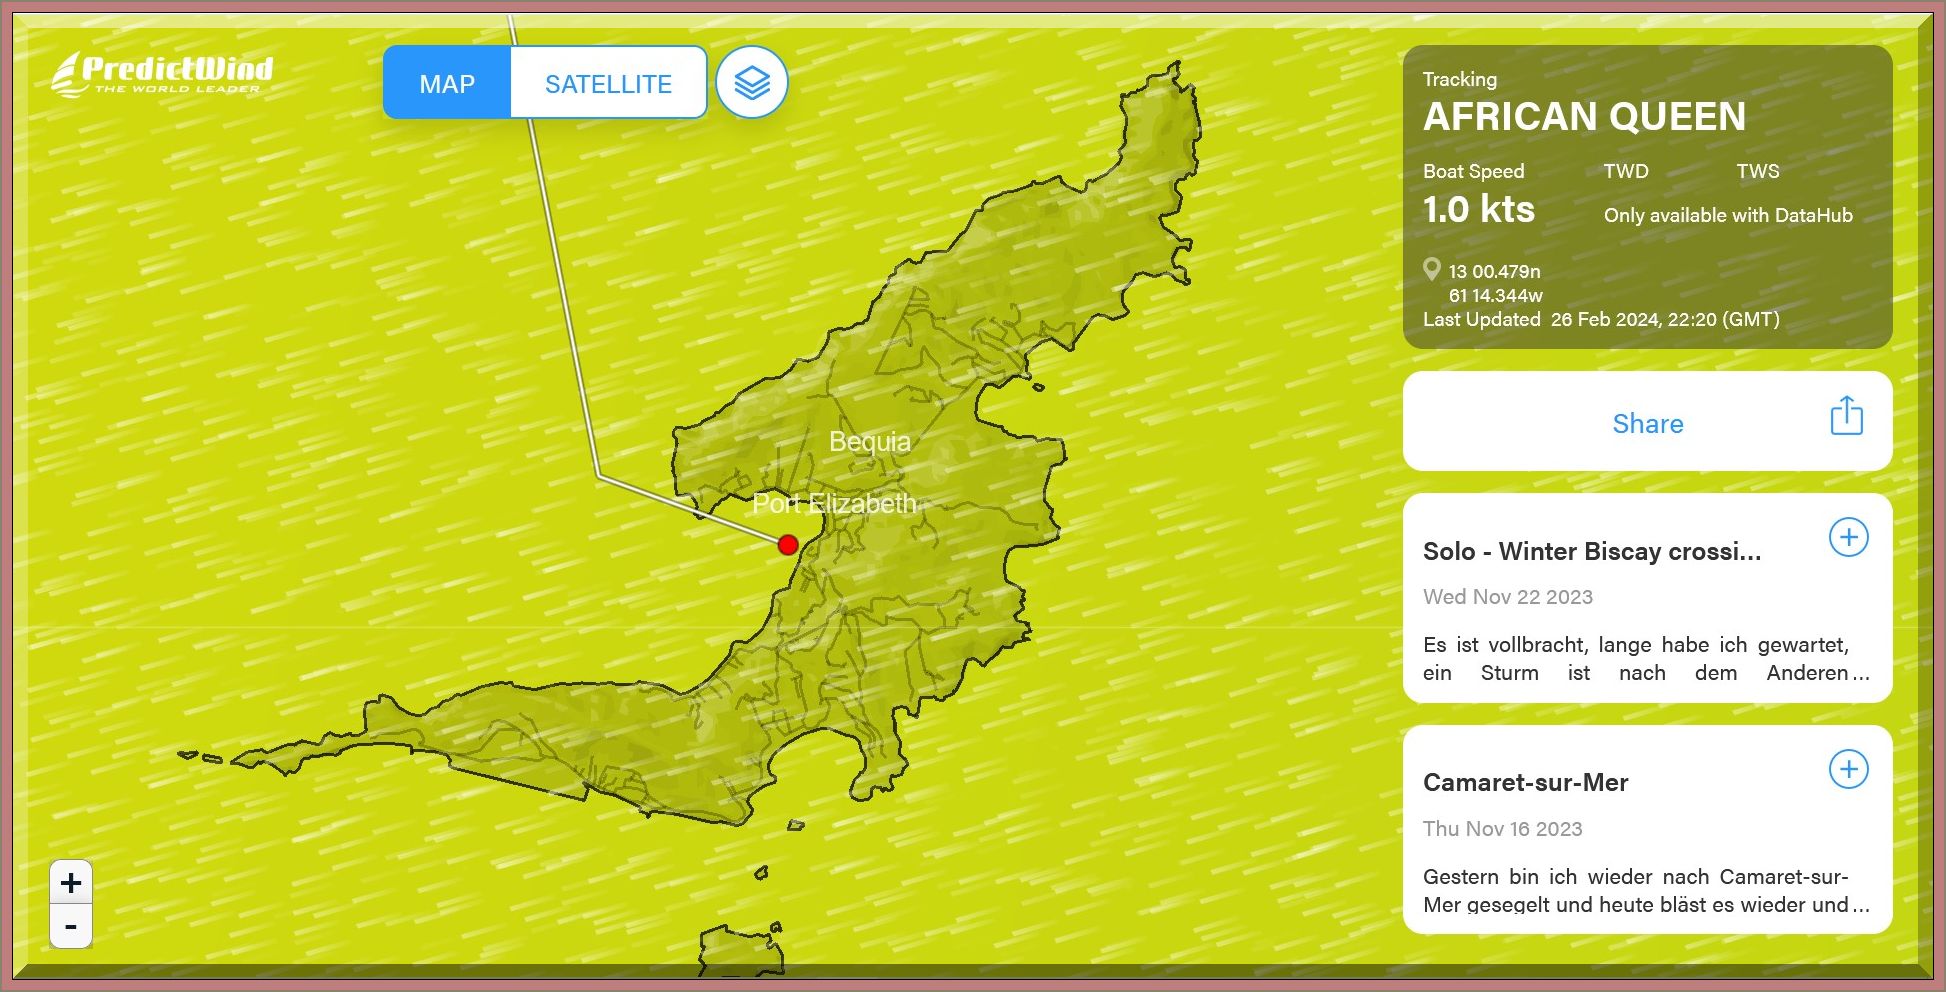Open the Camaret-sur-Mer post title
The height and width of the screenshot is (992, 1946).
tap(1525, 783)
